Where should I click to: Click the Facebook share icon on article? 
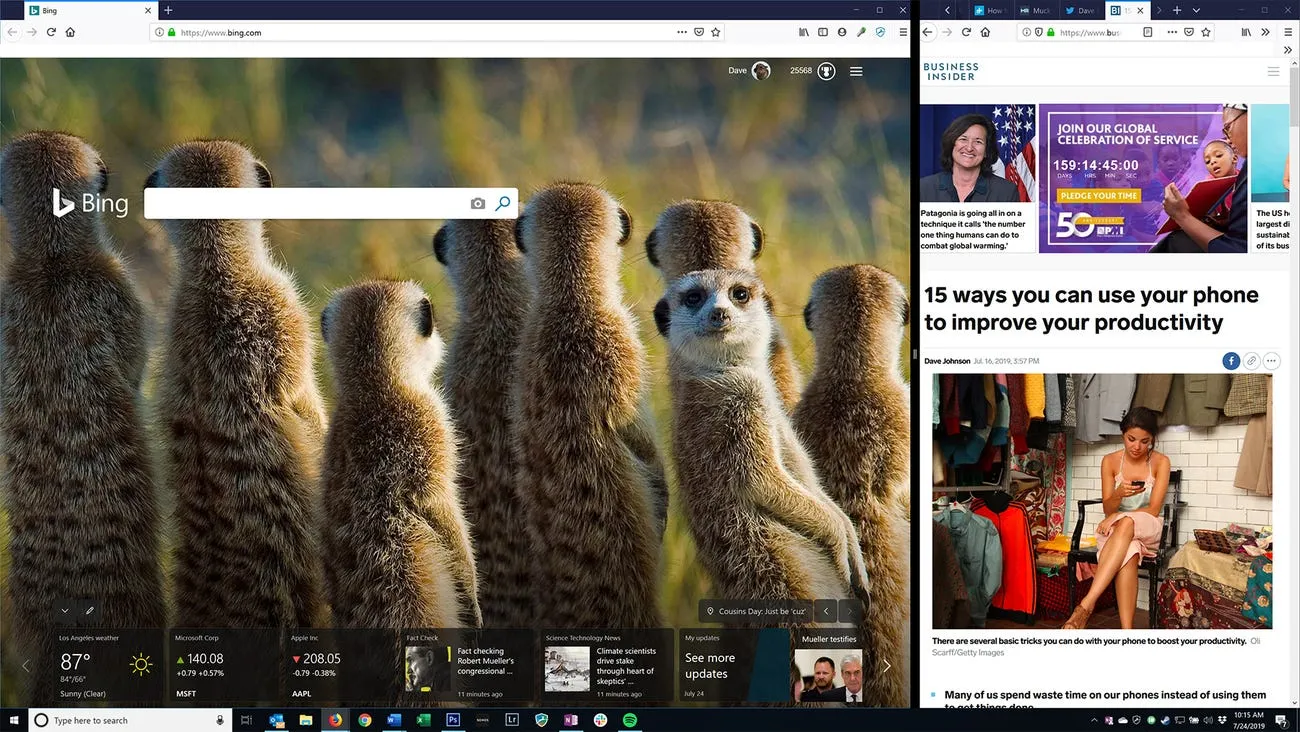(x=1231, y=361)
